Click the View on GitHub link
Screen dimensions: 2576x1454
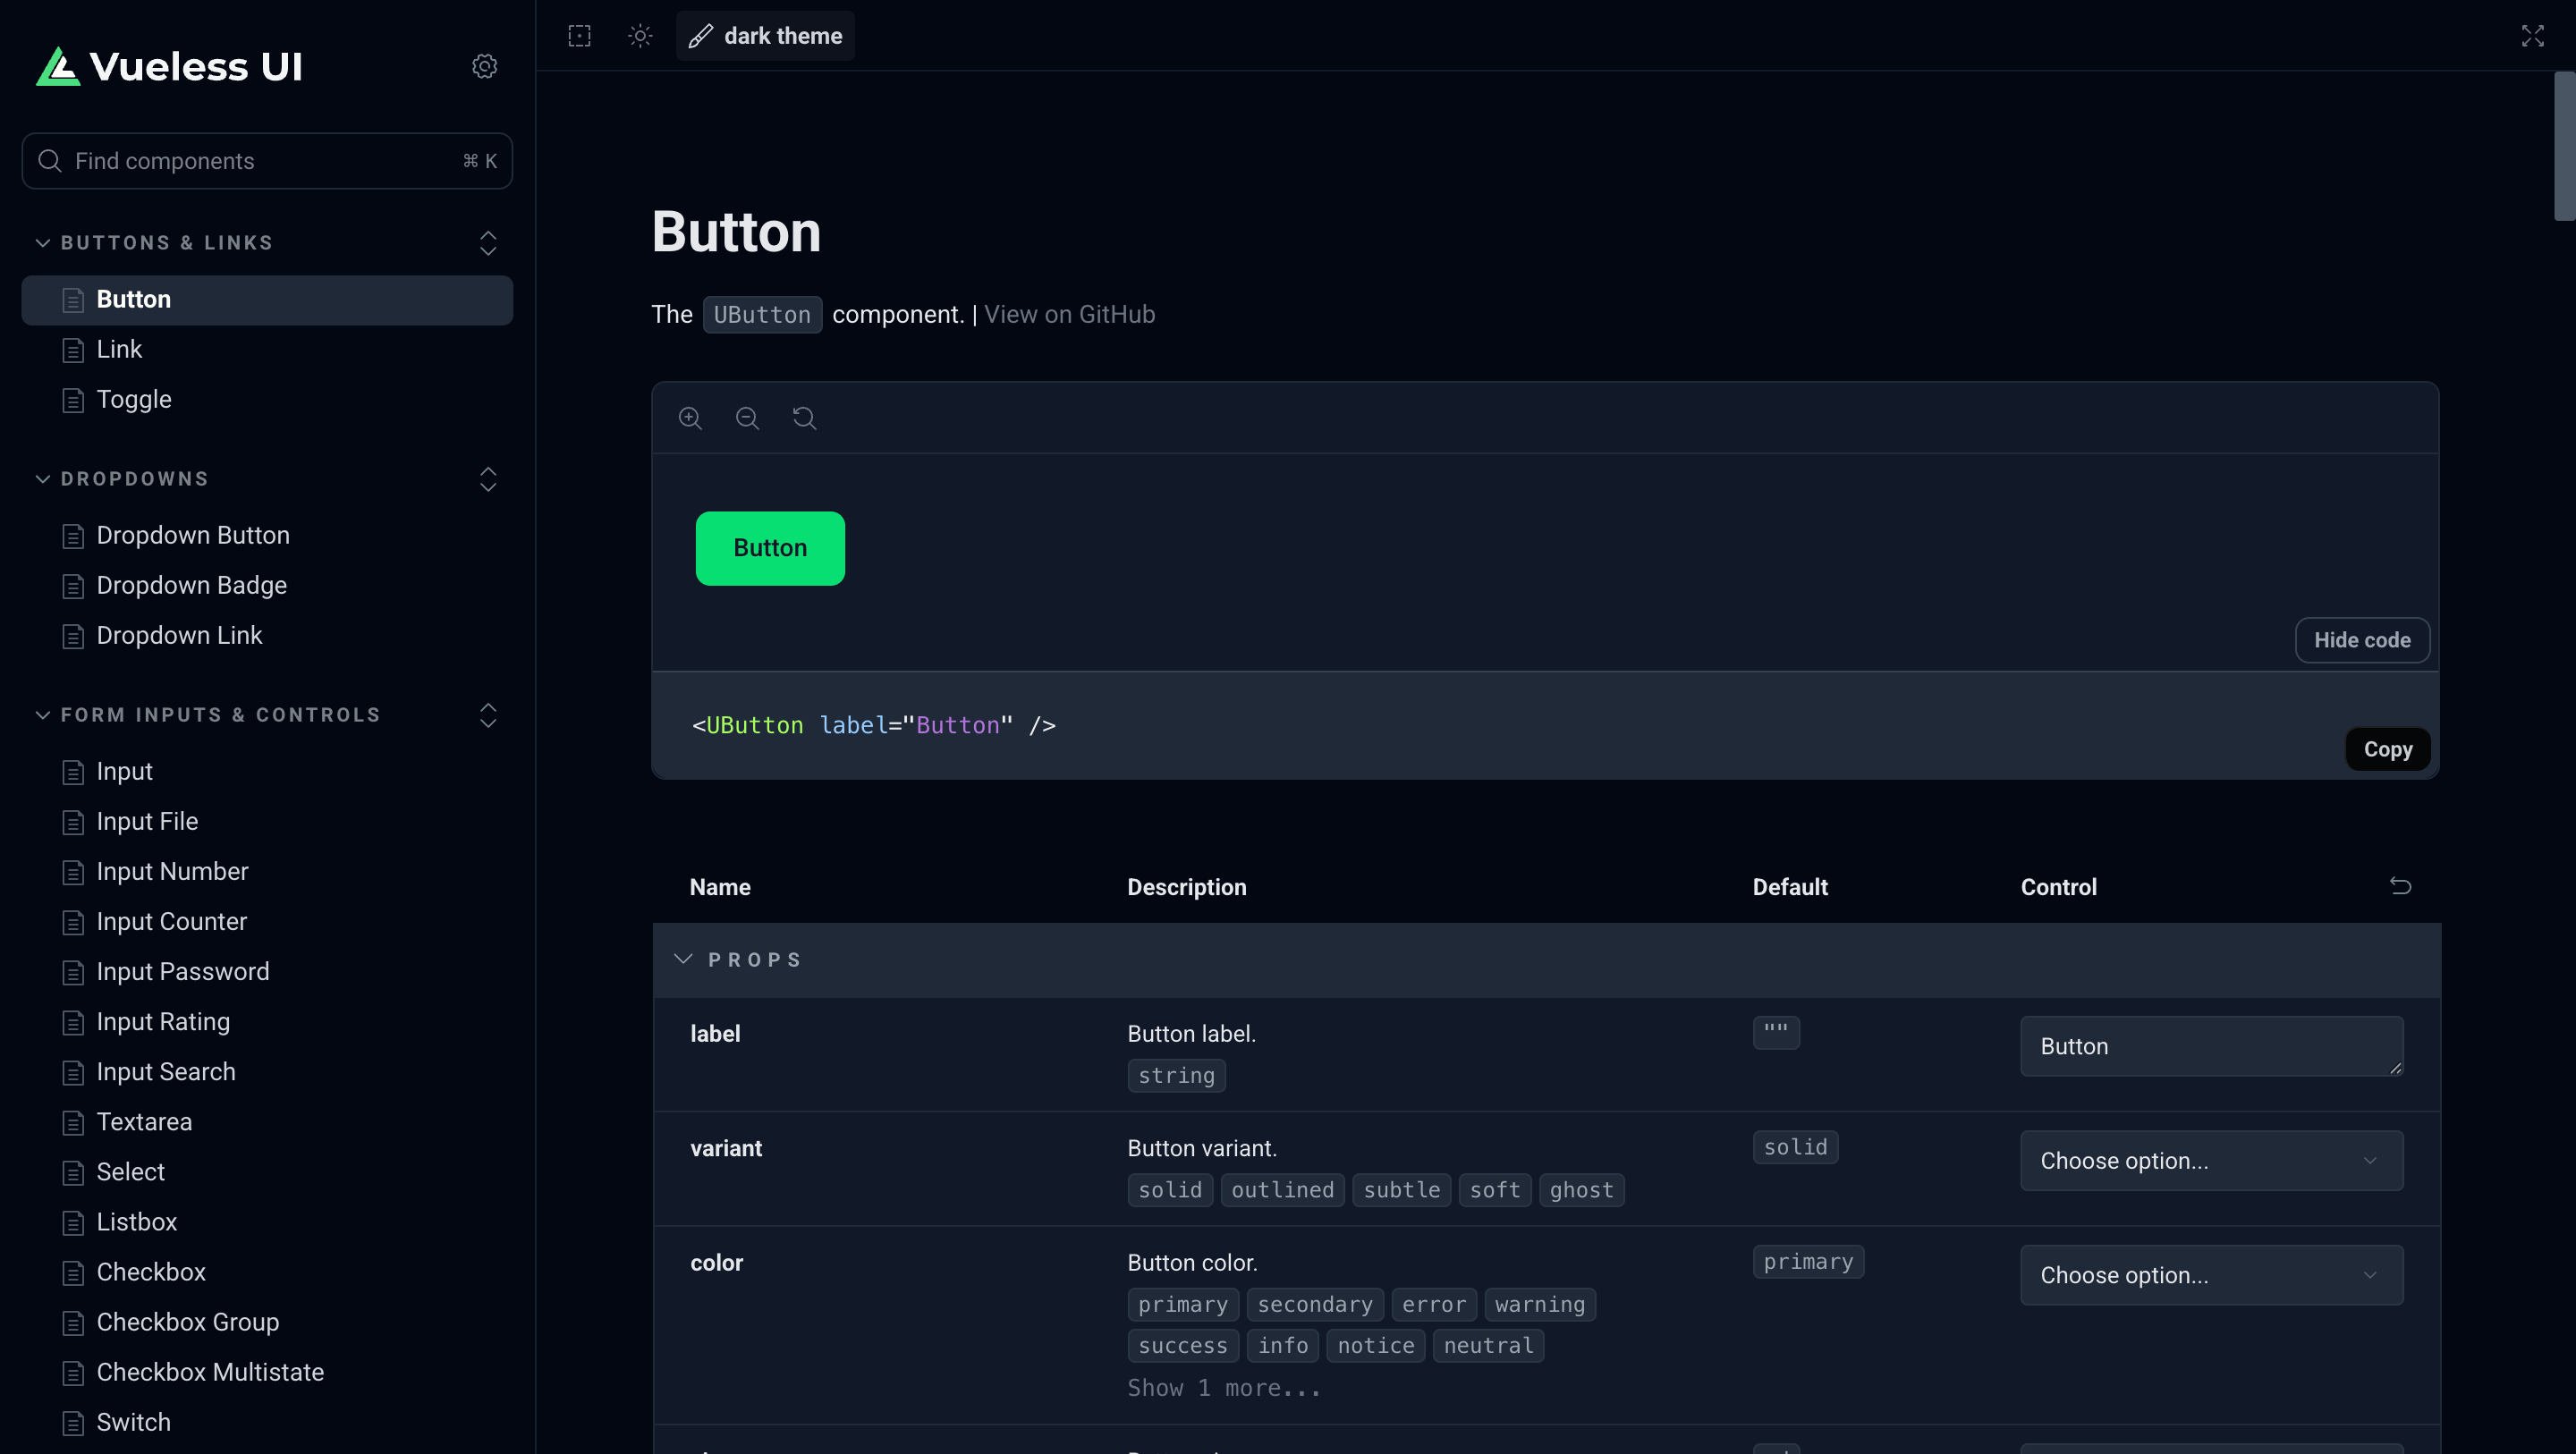point(1069,315)
